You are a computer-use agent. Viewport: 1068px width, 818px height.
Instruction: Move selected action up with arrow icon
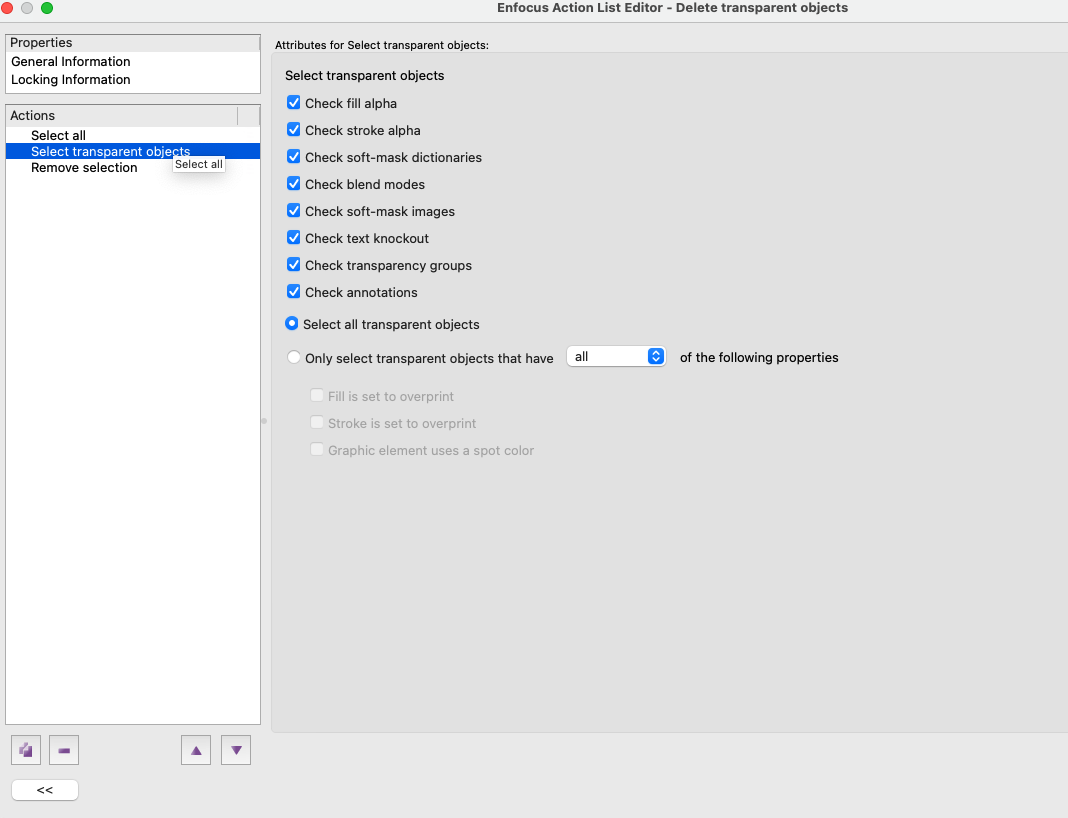pyautogui.click(x=196, y=750)
